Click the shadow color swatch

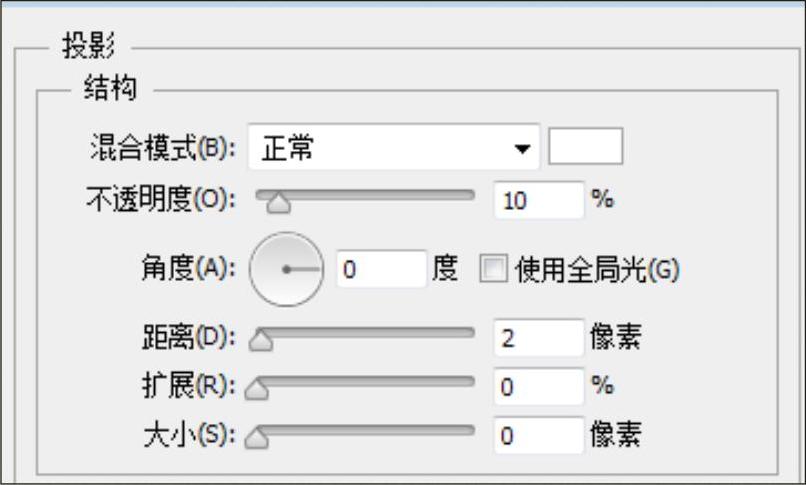(586, 146)
